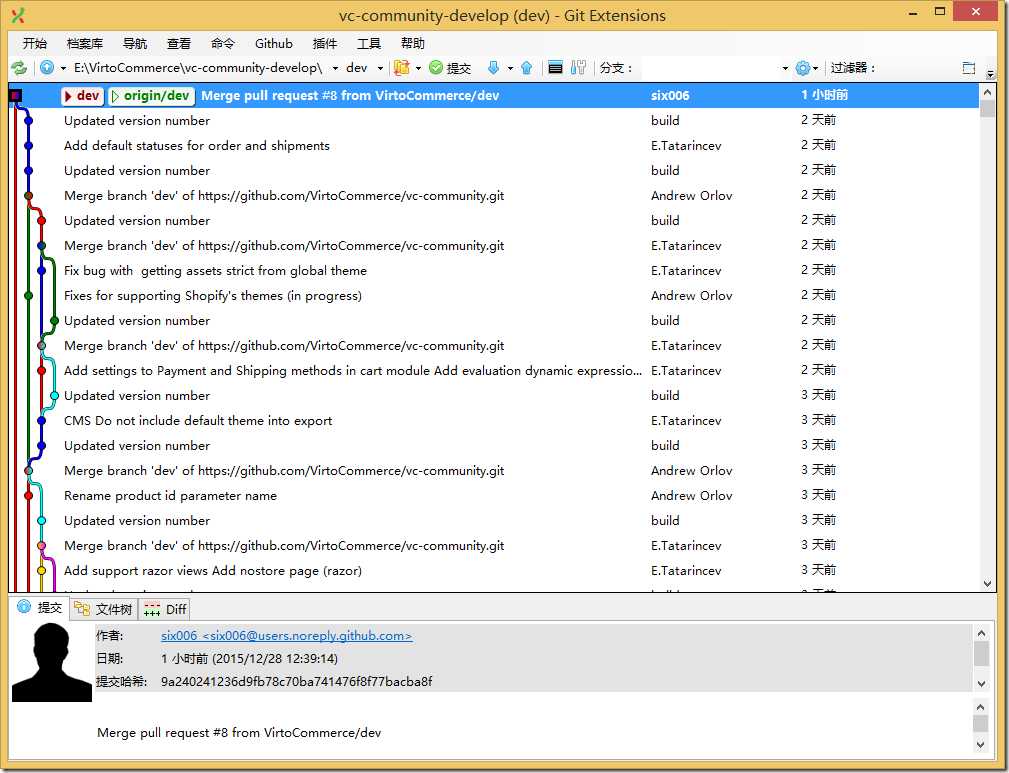The image size is (1009, 773).
Task: Open the stash dropdown arrow
Action: [x=418, y=68]
